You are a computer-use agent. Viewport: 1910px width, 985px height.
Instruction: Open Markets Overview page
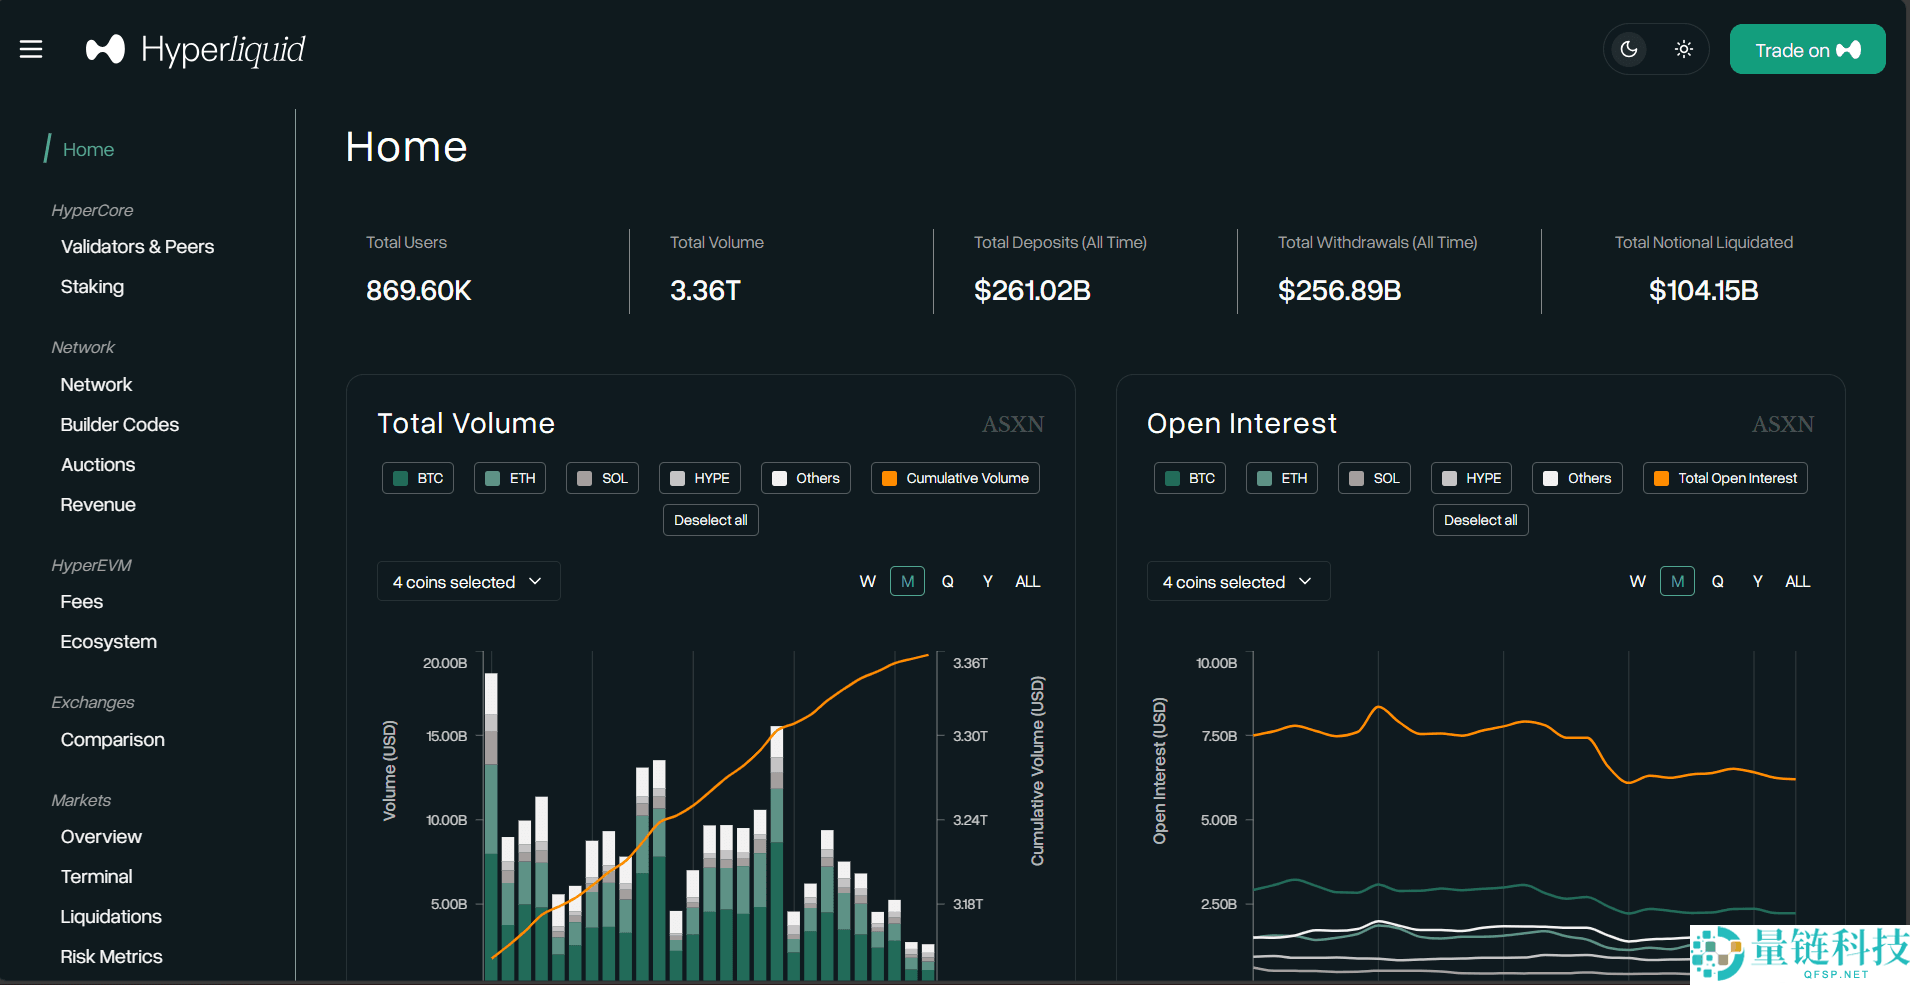[101, 837]
